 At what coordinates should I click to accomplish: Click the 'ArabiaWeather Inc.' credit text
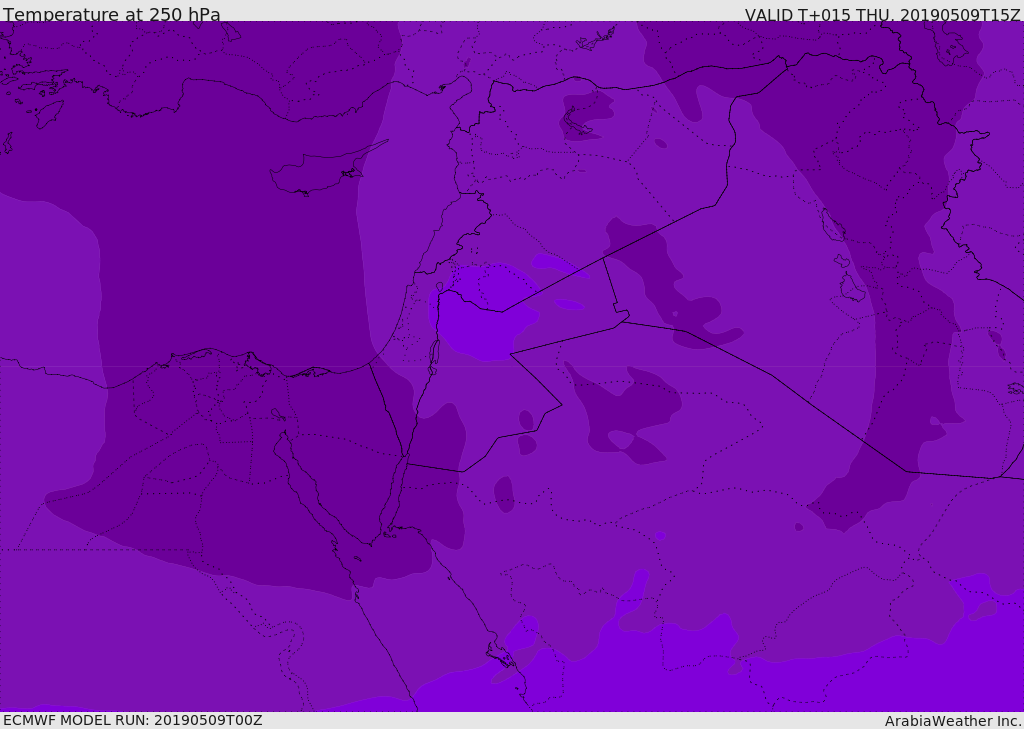point(953,721)
